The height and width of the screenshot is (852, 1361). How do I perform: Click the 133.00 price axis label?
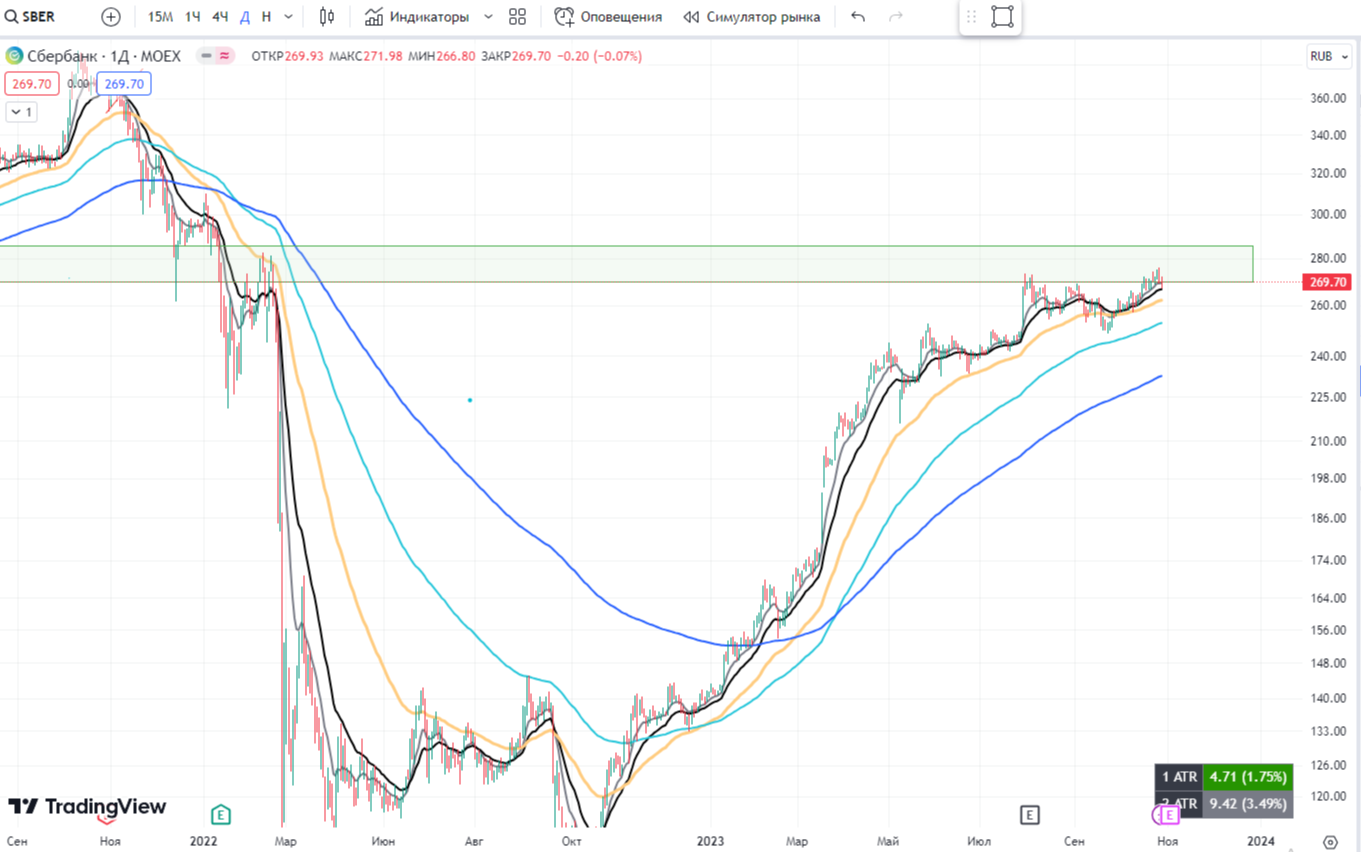point(1329,731)
